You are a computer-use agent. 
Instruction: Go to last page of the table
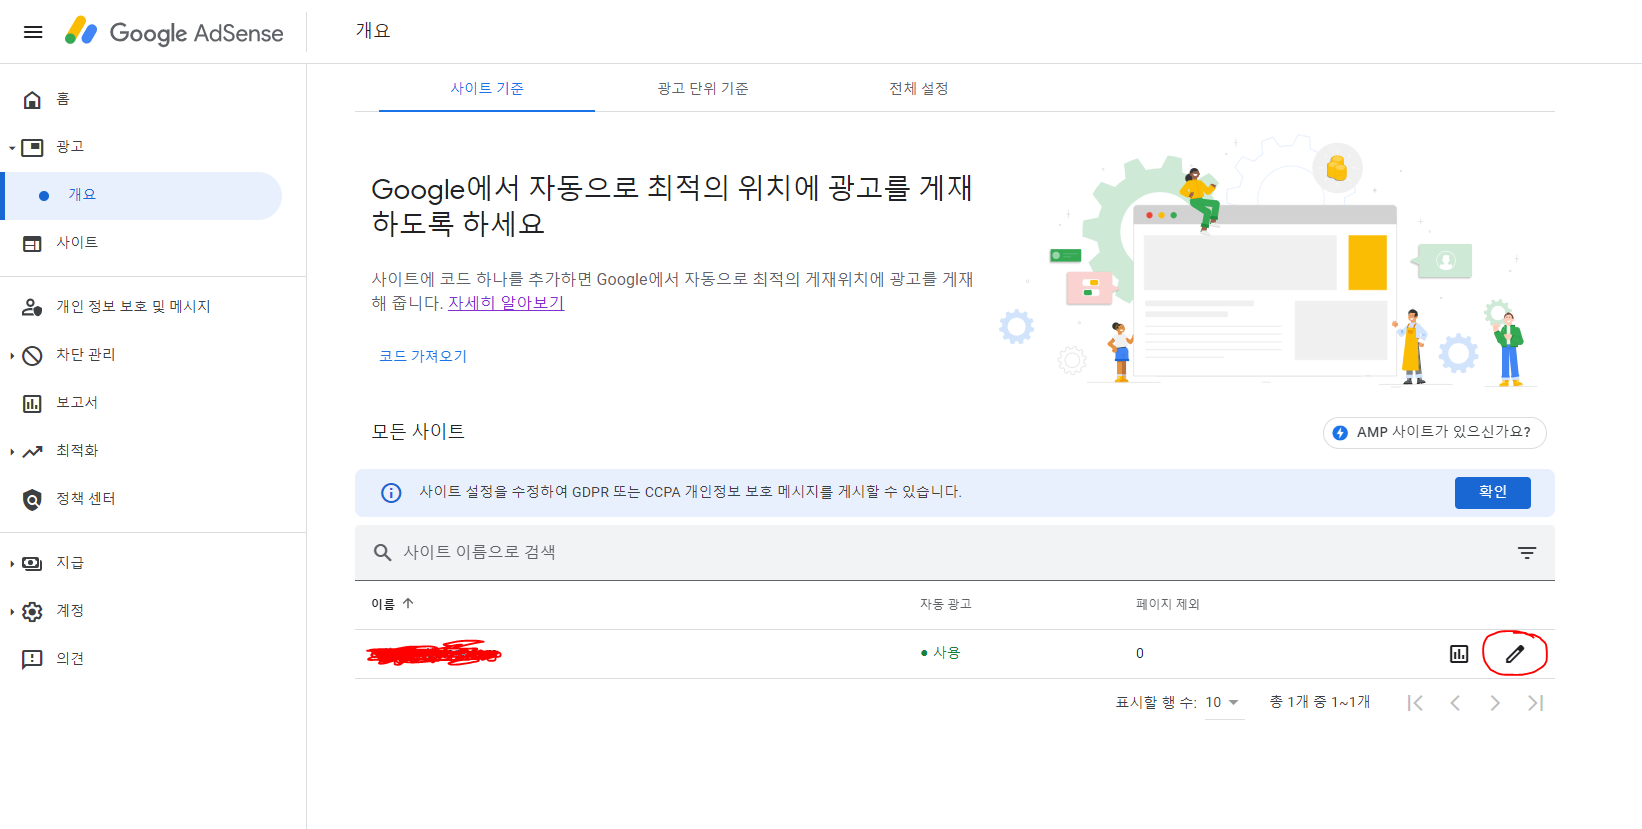click(x=1535, y=703)
